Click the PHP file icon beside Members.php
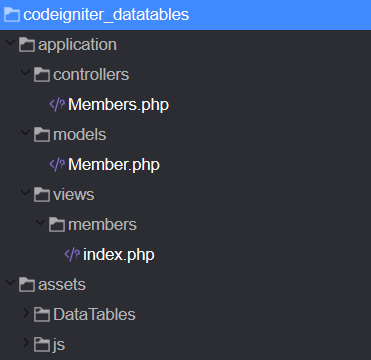This screenshot has width=371, height=360. coord(57,105)
